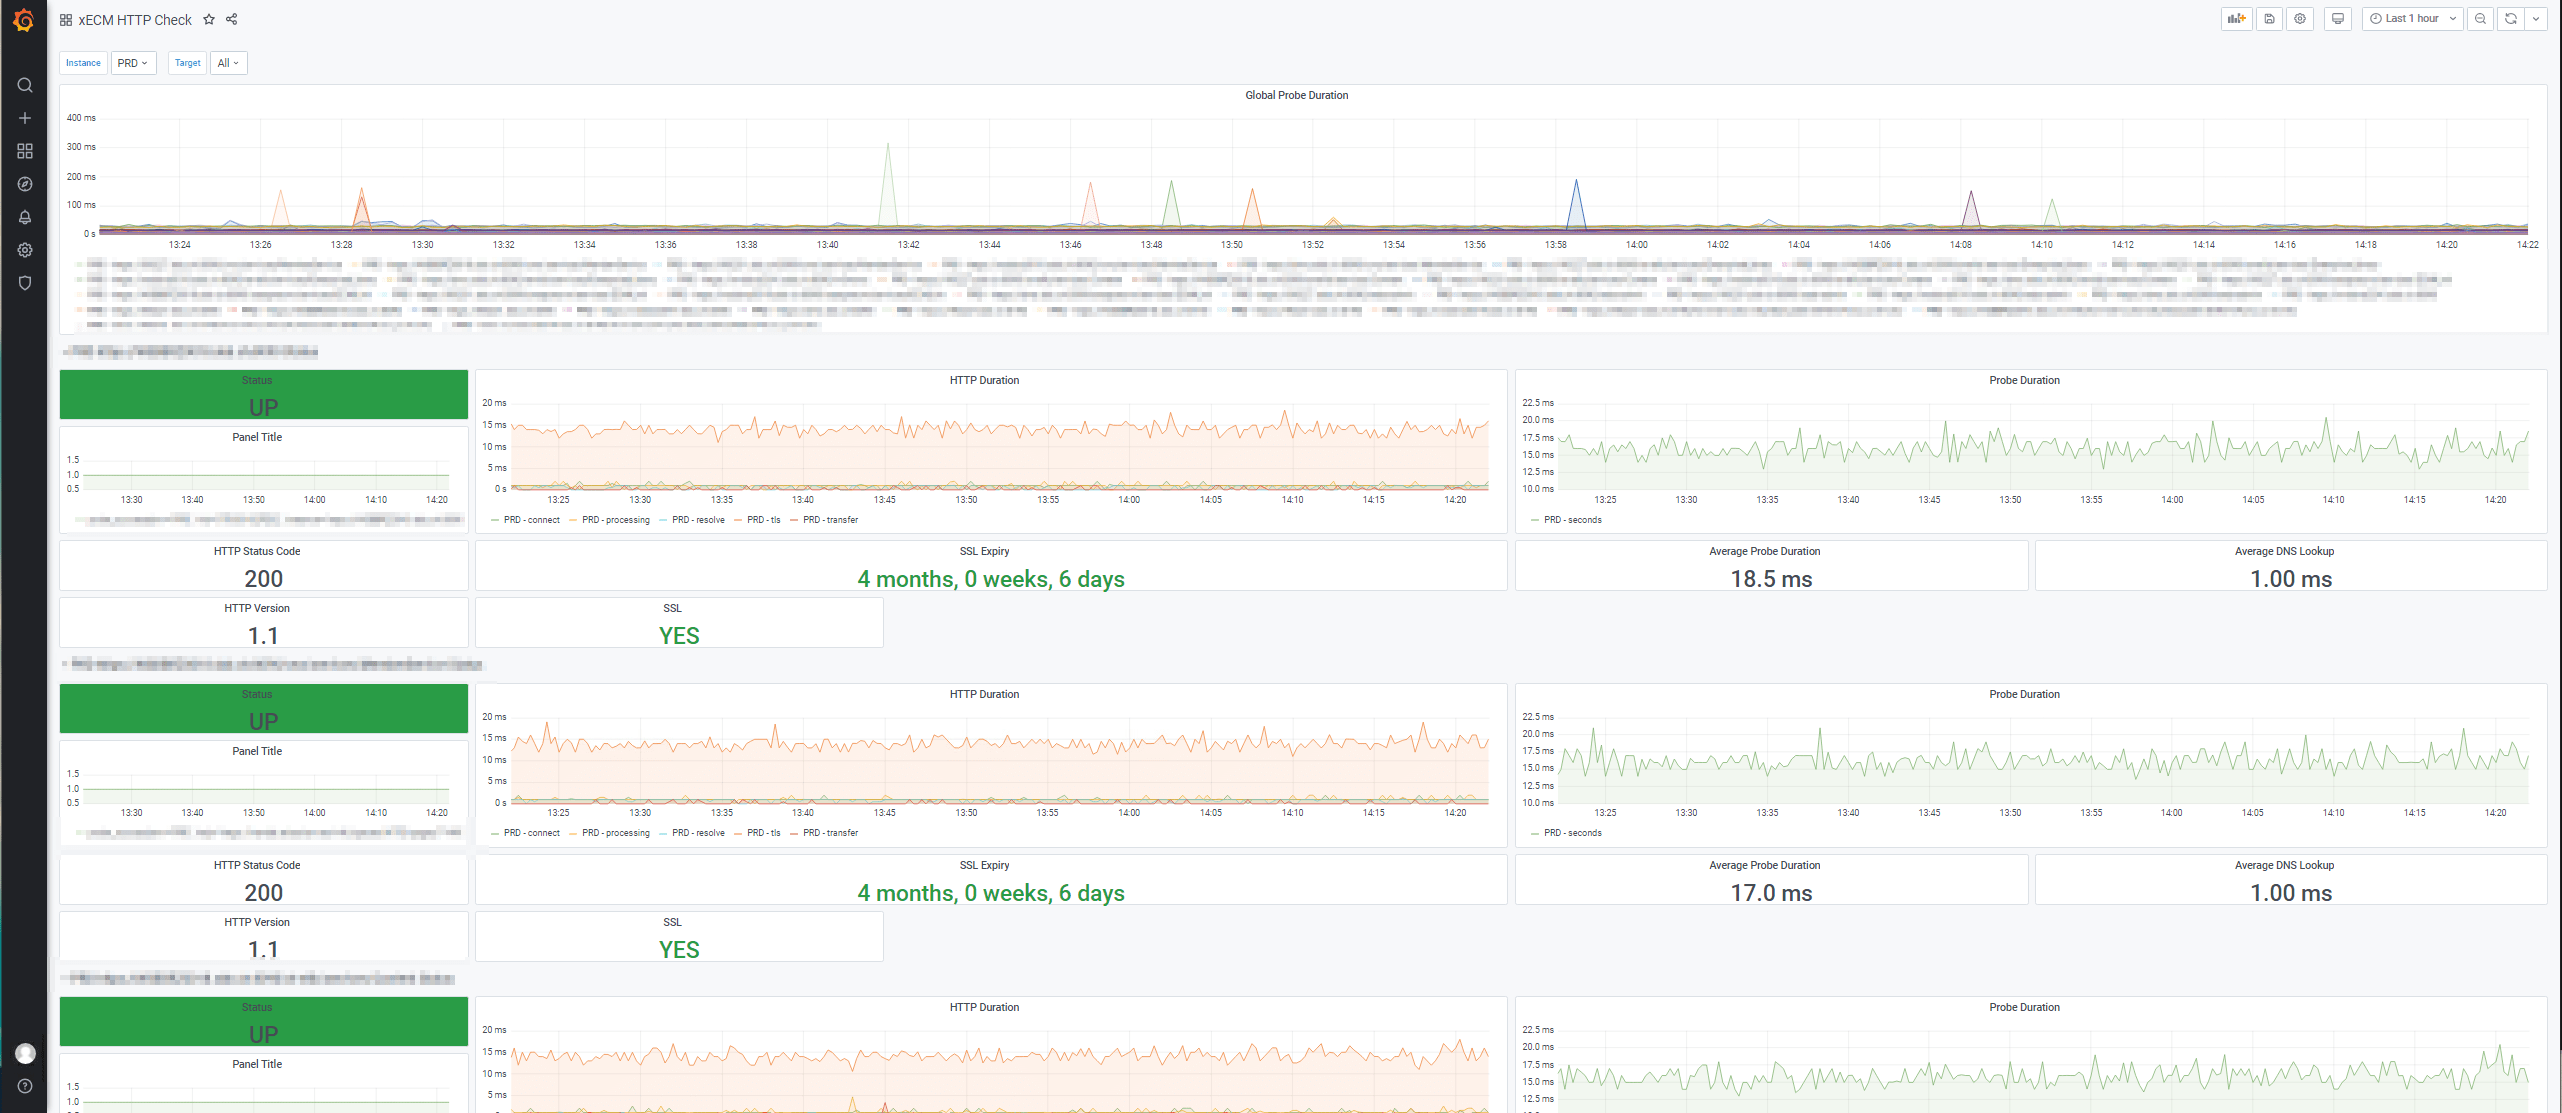Image resolution: width=2562 pixels, height=1113 pixels.
Task: Toggle PRD - connect series in first HTTP Duration legend
Action: (531, 520)
